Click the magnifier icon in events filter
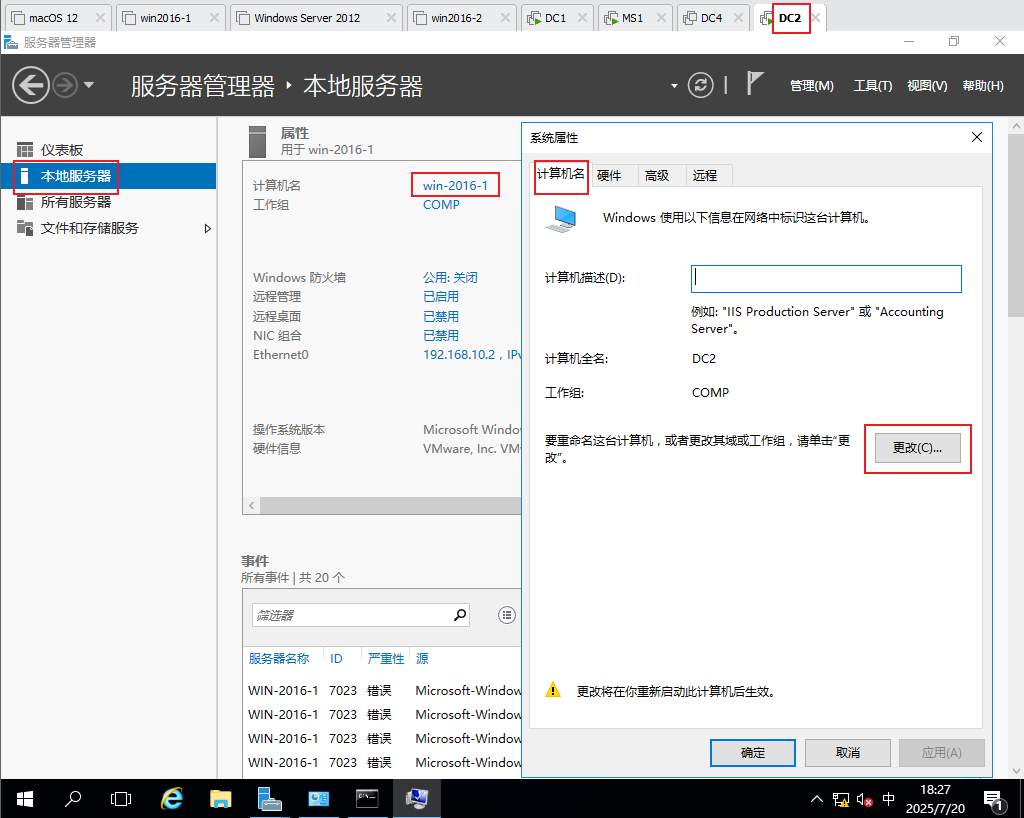This screenshot has height=818, width=1024. [460, 615]
